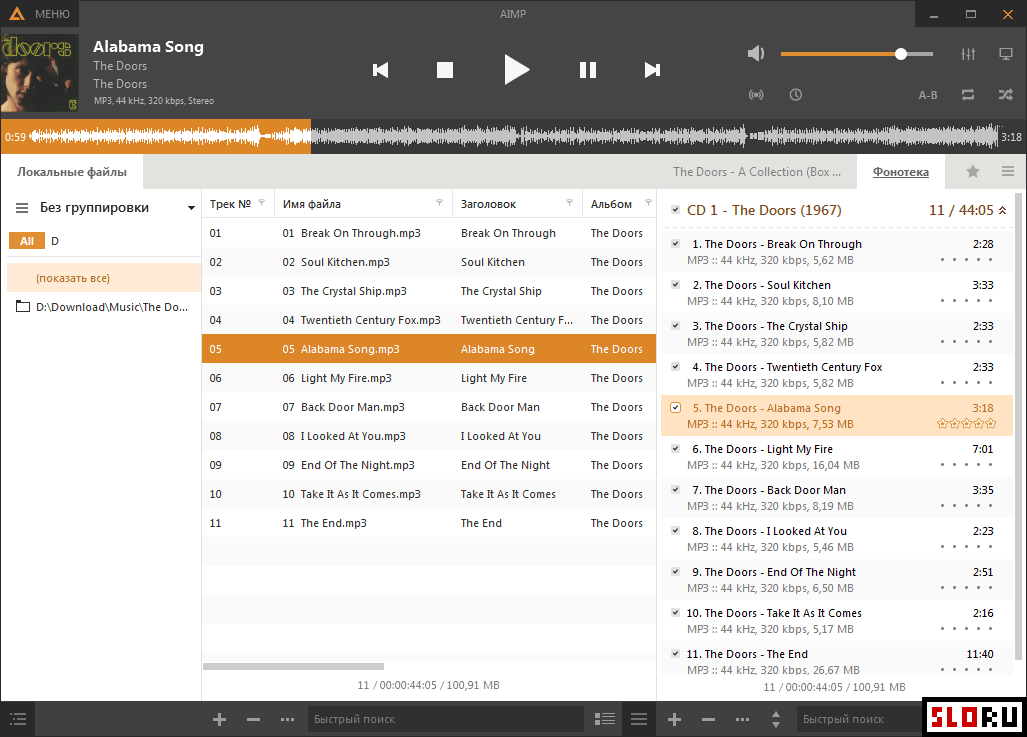
Task: Toggle shuffle playback mode
Action: [1006, 95]
